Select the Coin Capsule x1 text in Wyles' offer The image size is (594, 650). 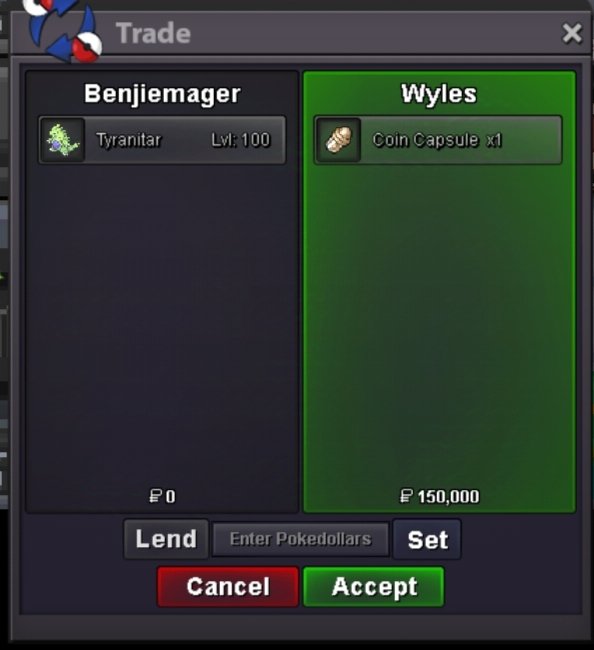tap(437, 140)
